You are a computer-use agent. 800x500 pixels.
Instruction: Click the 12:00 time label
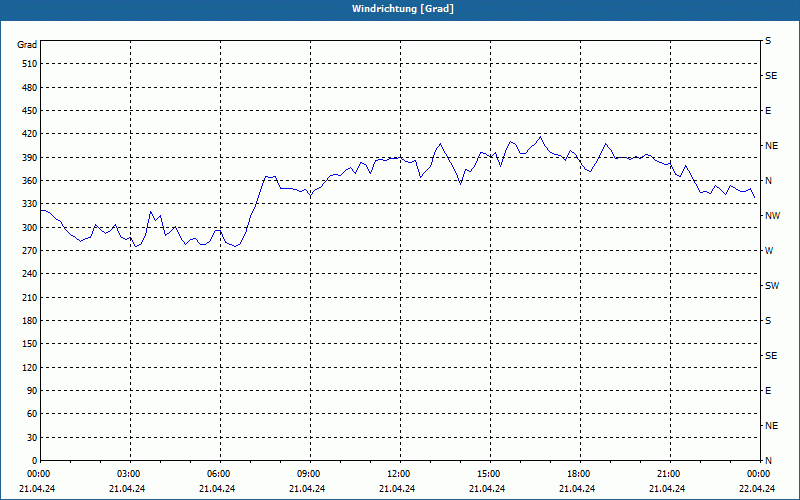coord(397,474)
